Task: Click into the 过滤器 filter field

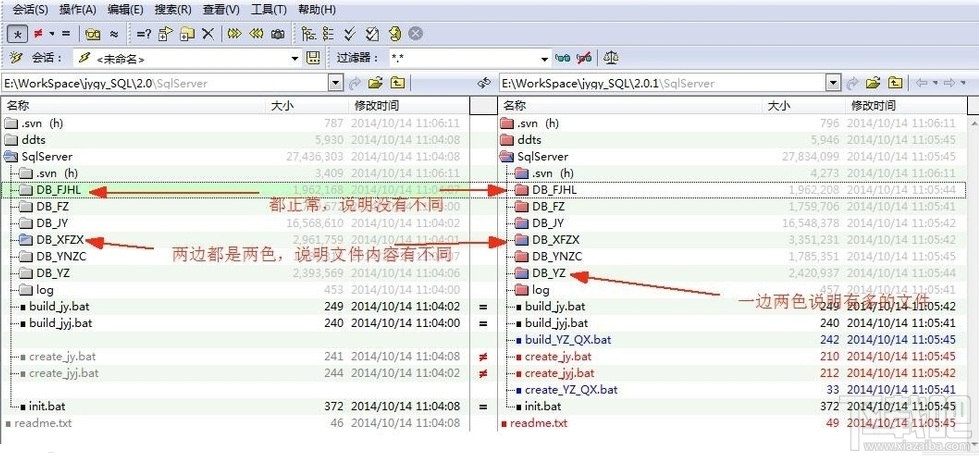Action: [x=464, y=59]
